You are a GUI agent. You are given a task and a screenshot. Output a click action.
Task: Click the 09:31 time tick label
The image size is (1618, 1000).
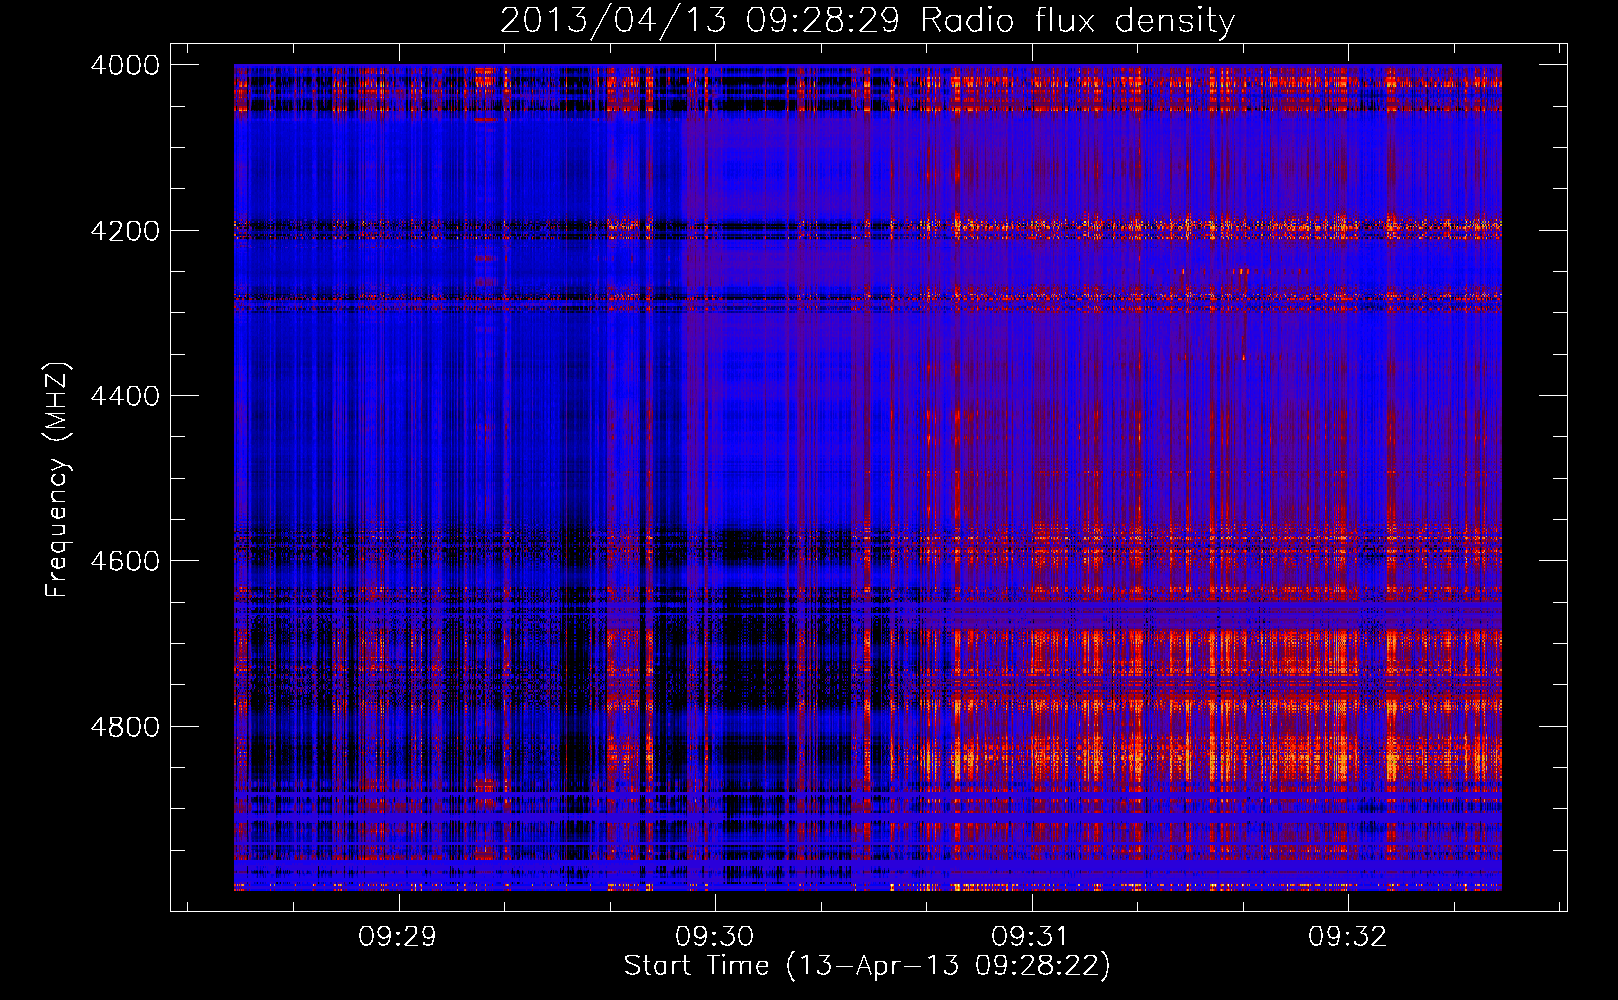tap(1031, 937)
